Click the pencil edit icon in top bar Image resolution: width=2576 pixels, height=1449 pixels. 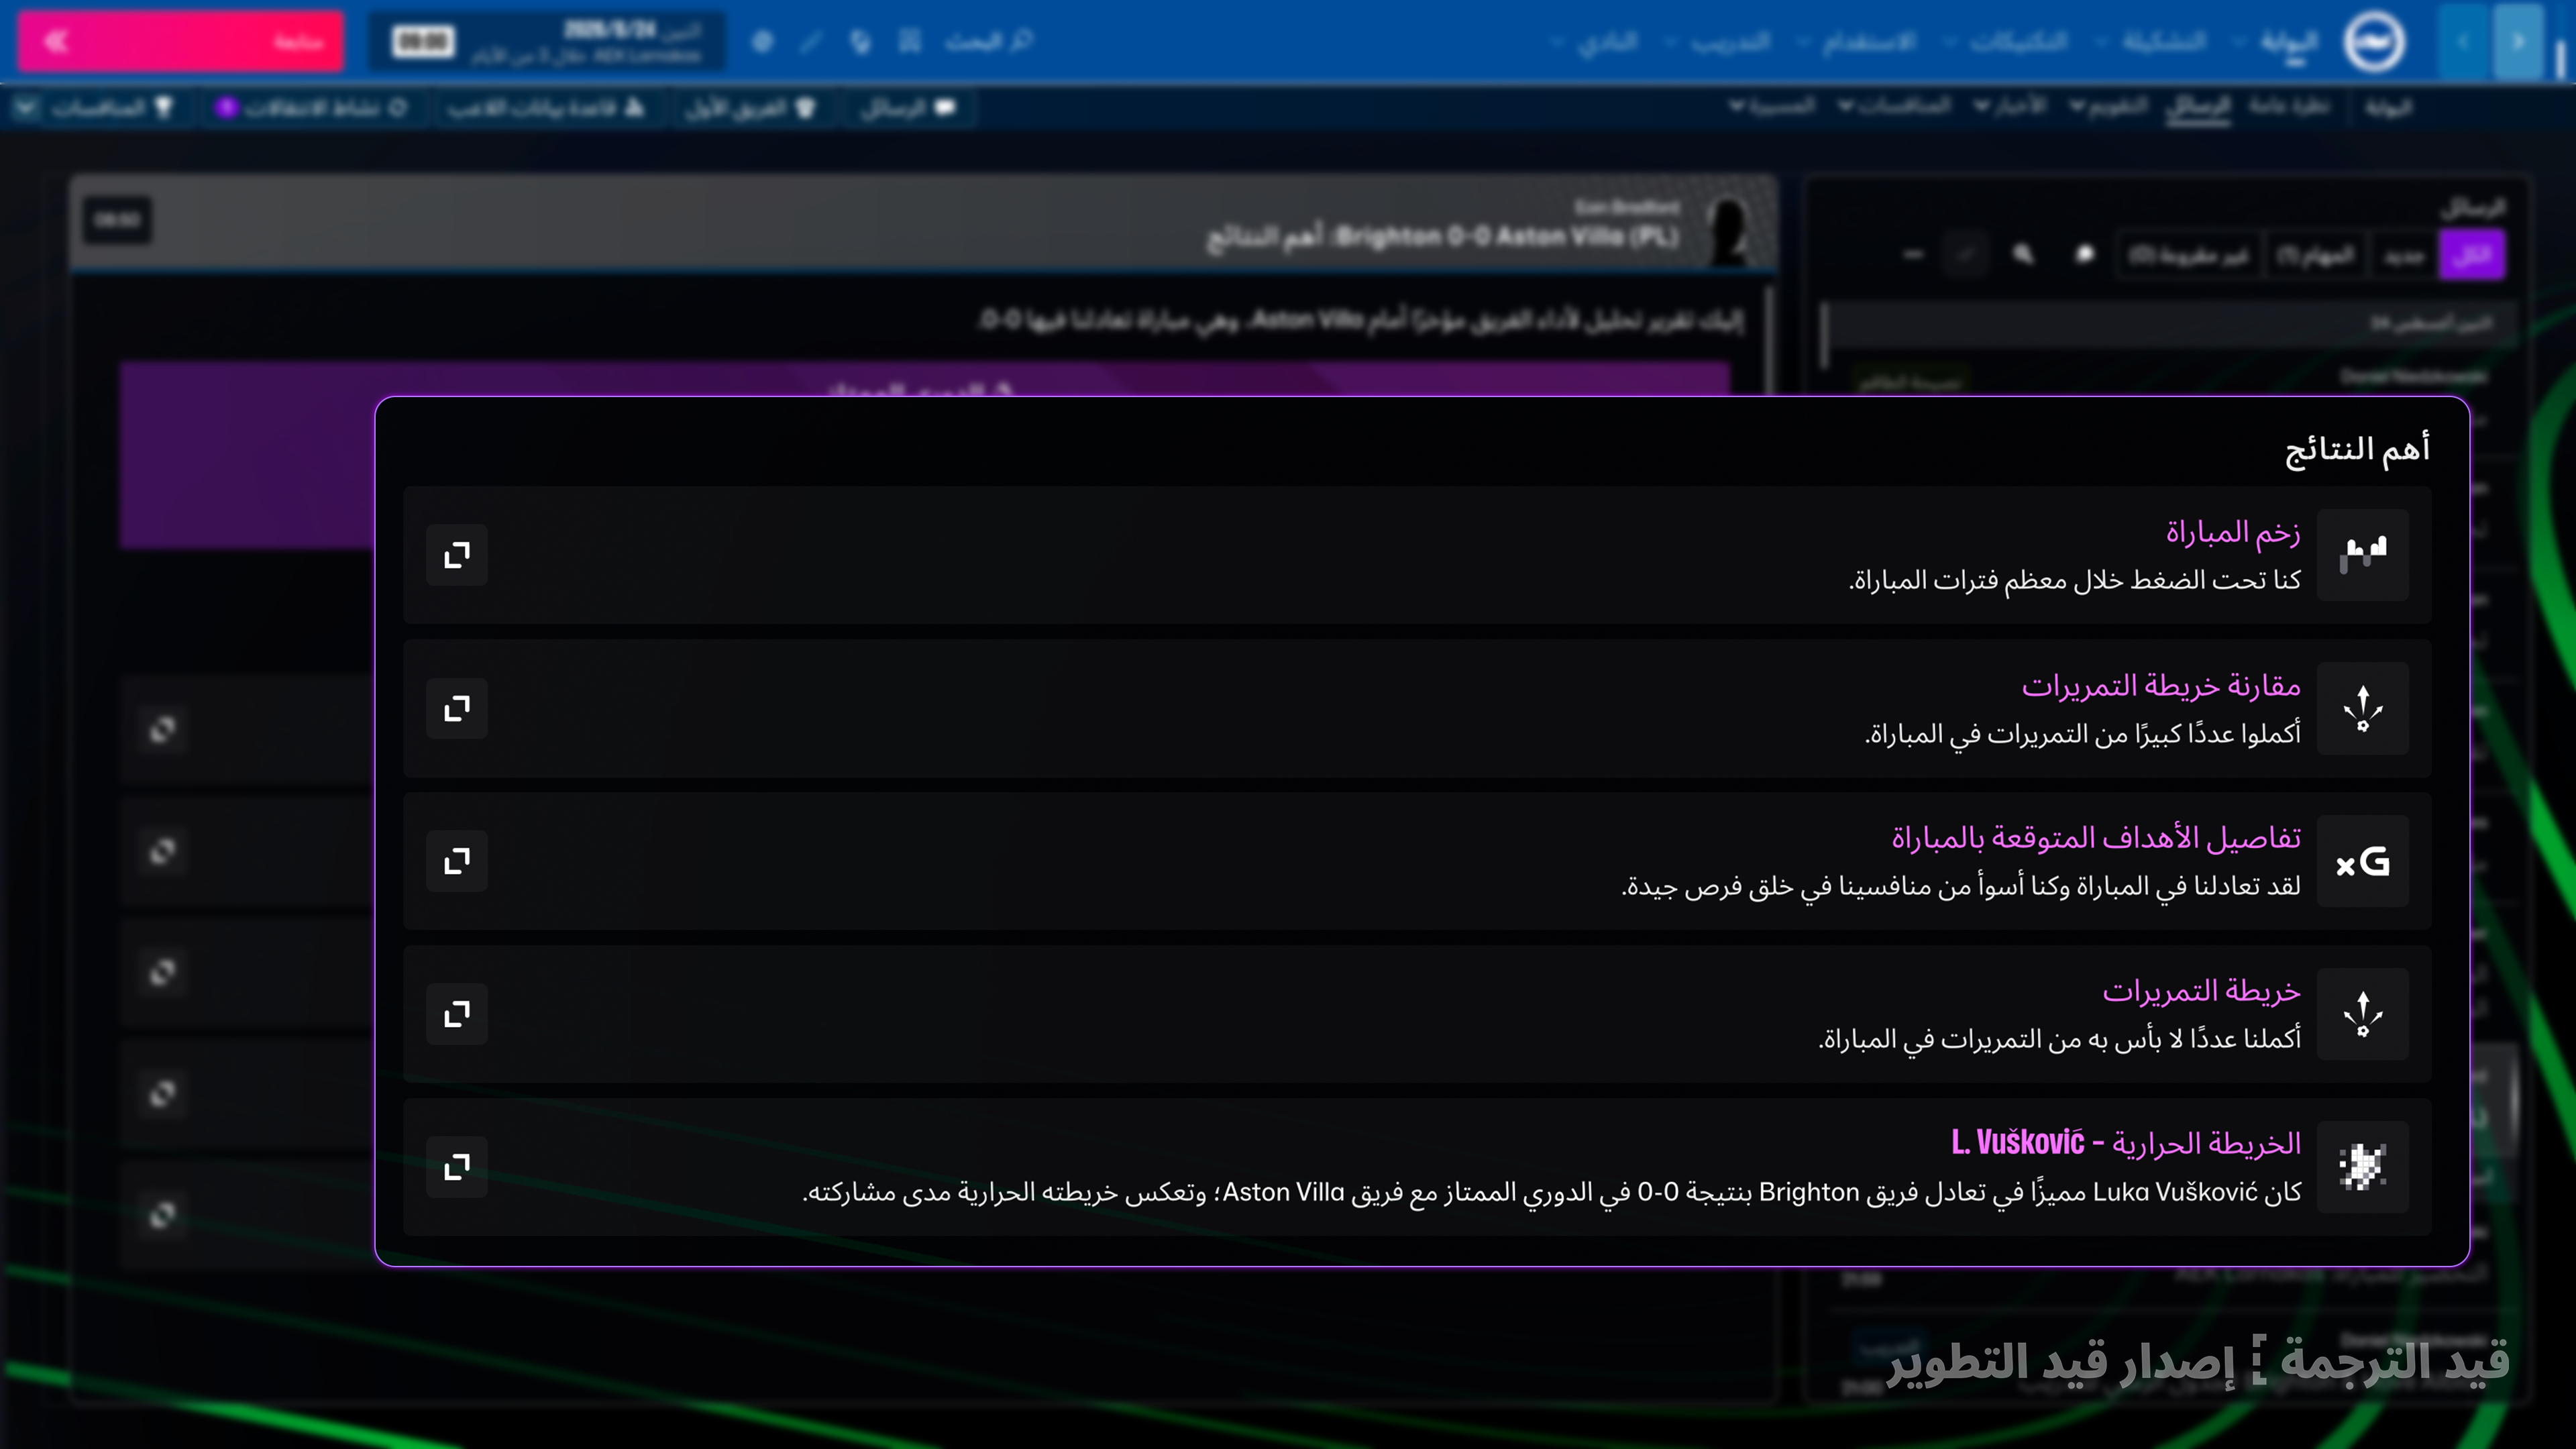tap(811, 41)
